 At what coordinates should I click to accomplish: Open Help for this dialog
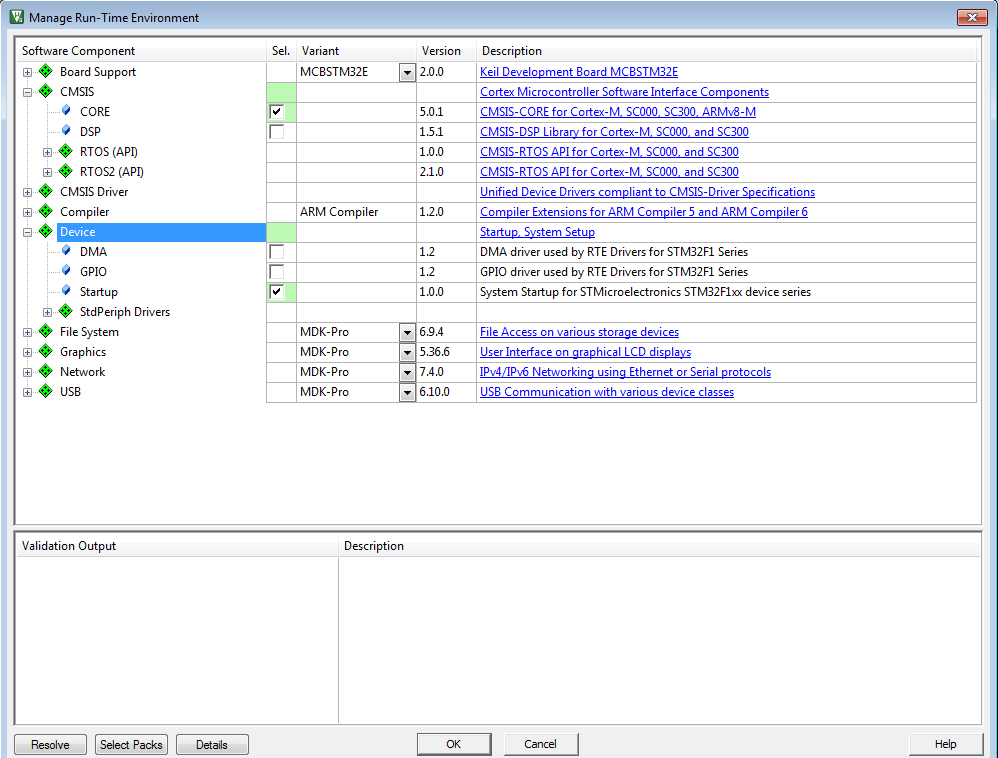[x=945, y=743]
